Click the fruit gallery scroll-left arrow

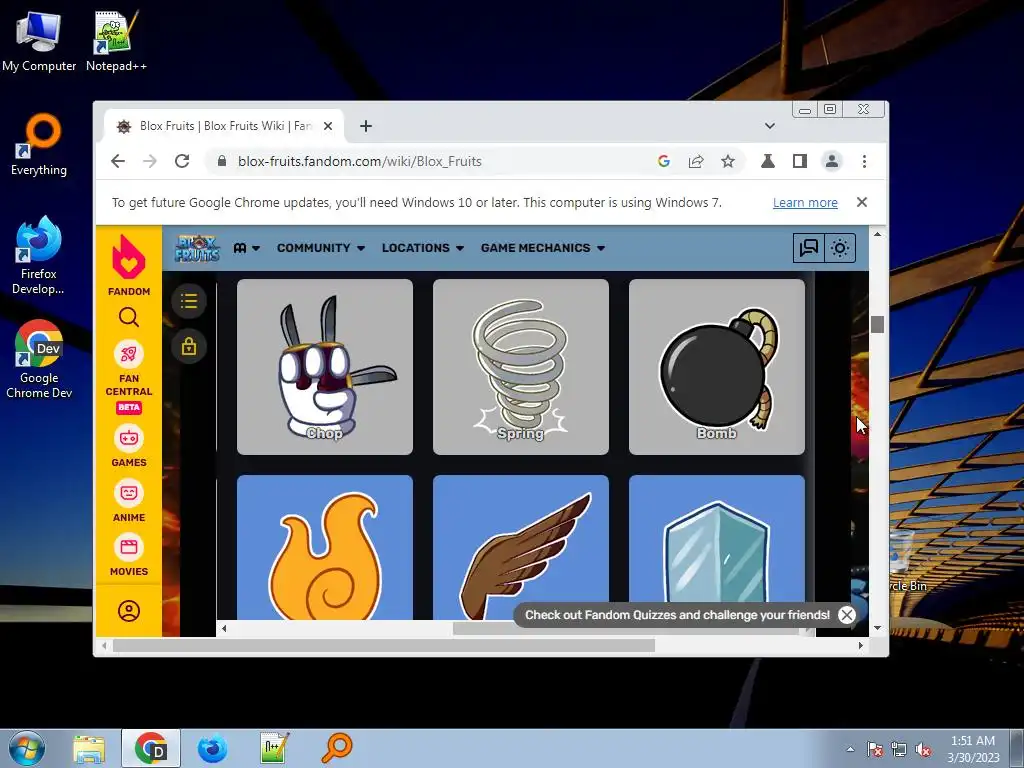[x=224, y=629]
